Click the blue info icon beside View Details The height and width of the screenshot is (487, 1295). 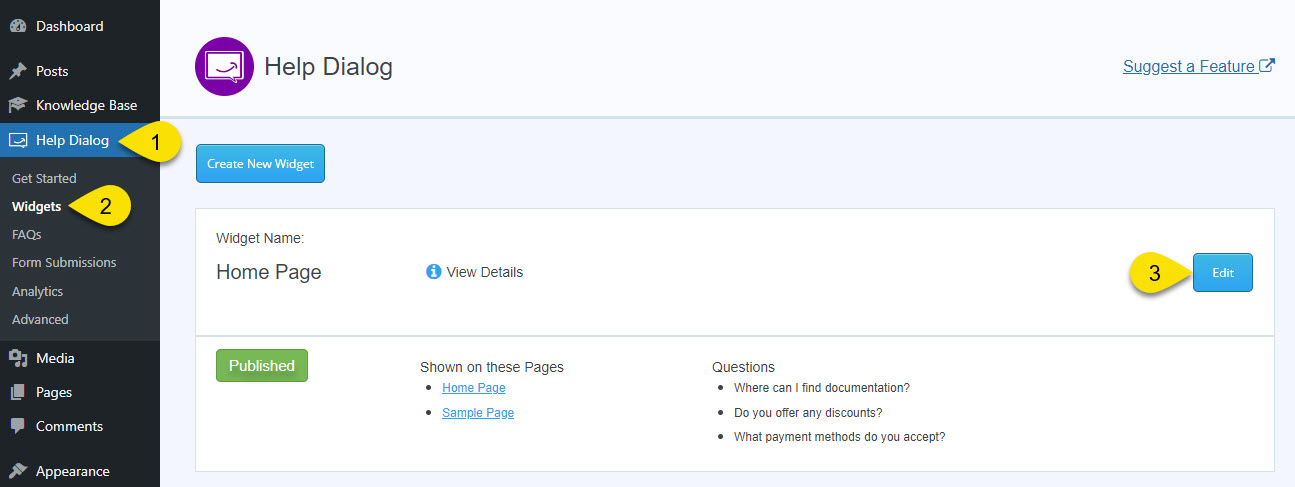point(433,272)
